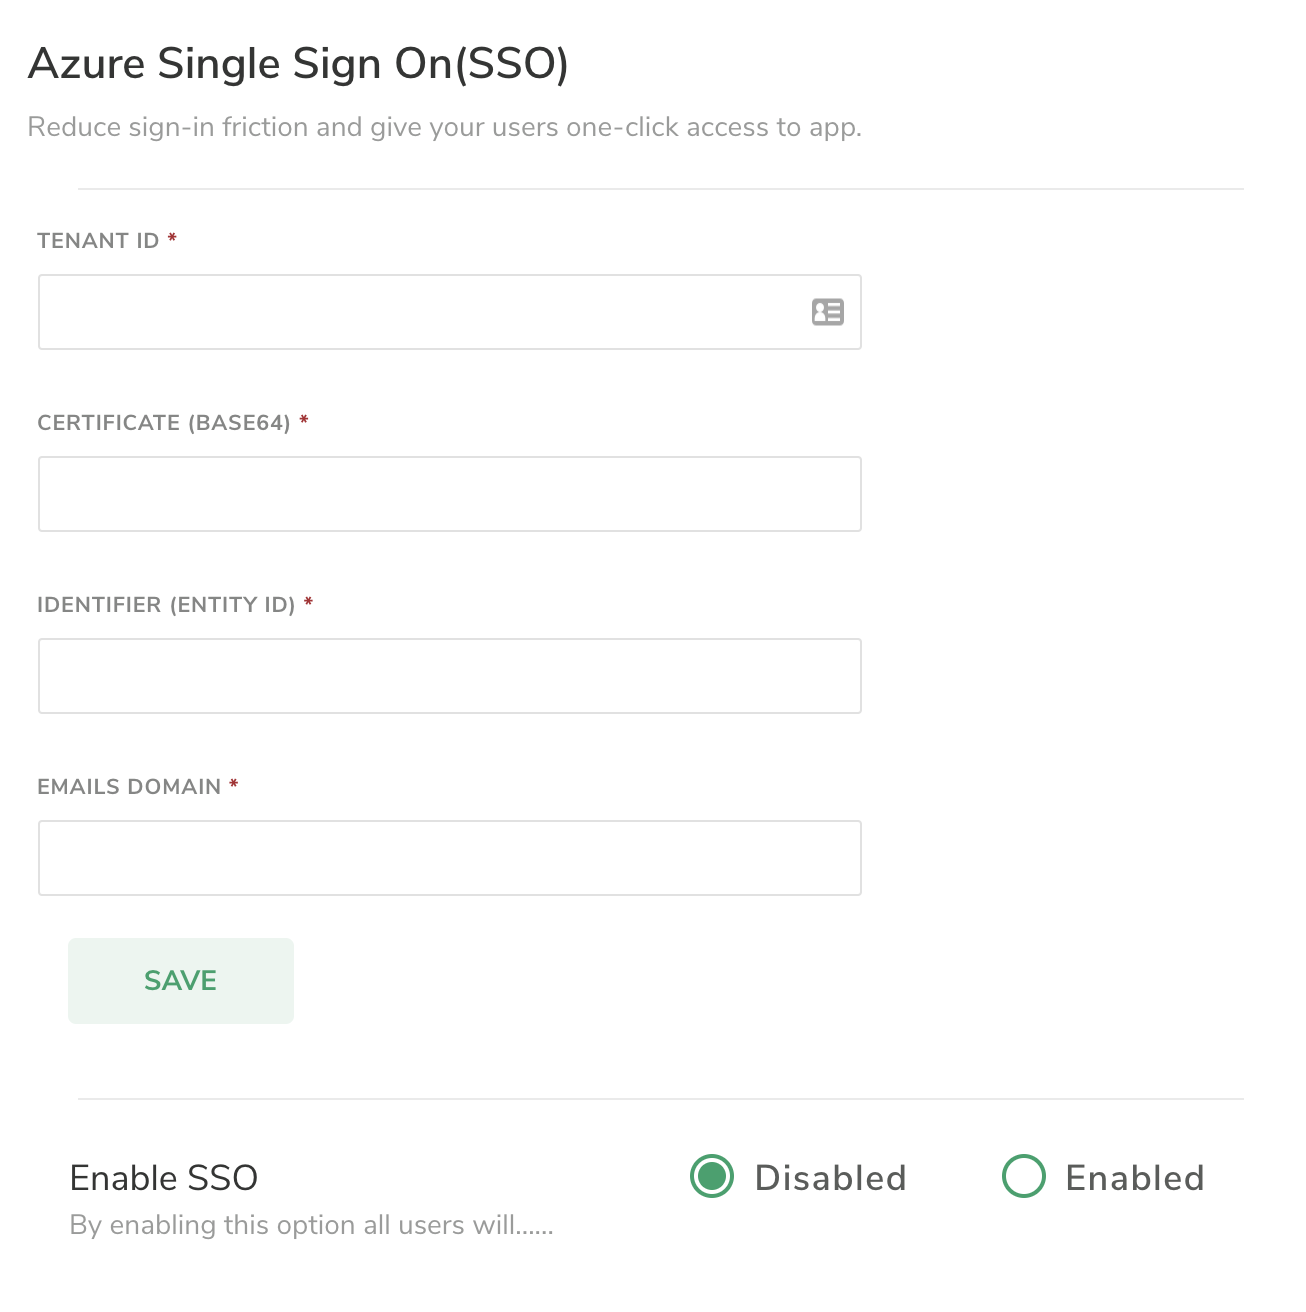Image resolution: width=1306 pixels, height=1312 pixels.
Task: Click the Emails Domain input field
Action: [449, 858]
